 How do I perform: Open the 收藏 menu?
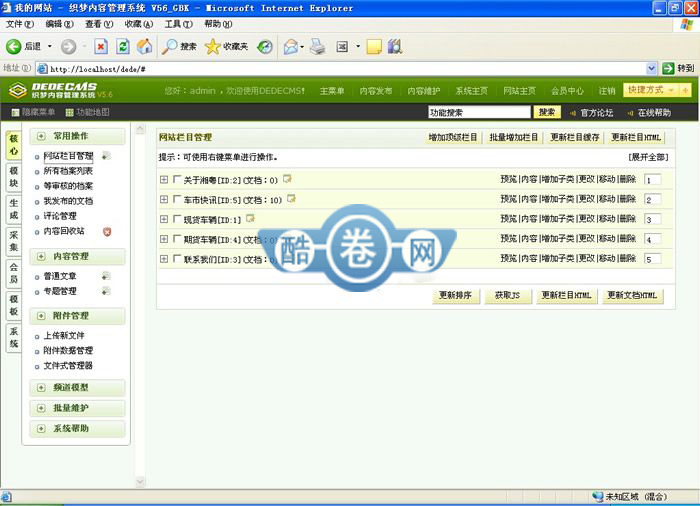[x=139, y=24]
